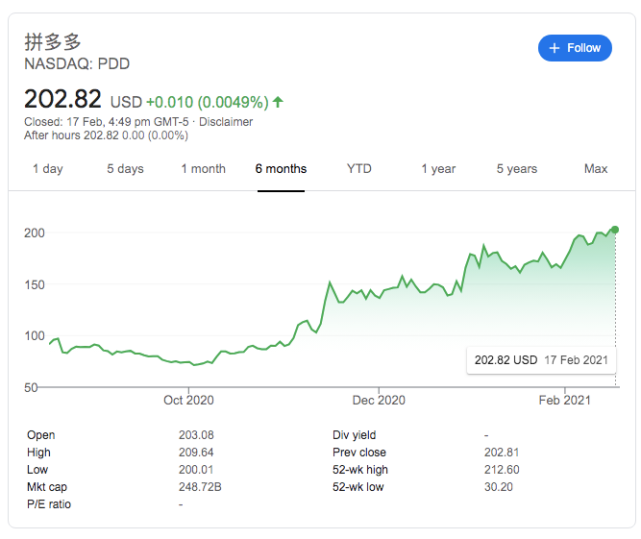Click the Dec 2020 axis label
The width and height of the screenshot is (641, 539).
pyautogui.click(x=378, y=400)
